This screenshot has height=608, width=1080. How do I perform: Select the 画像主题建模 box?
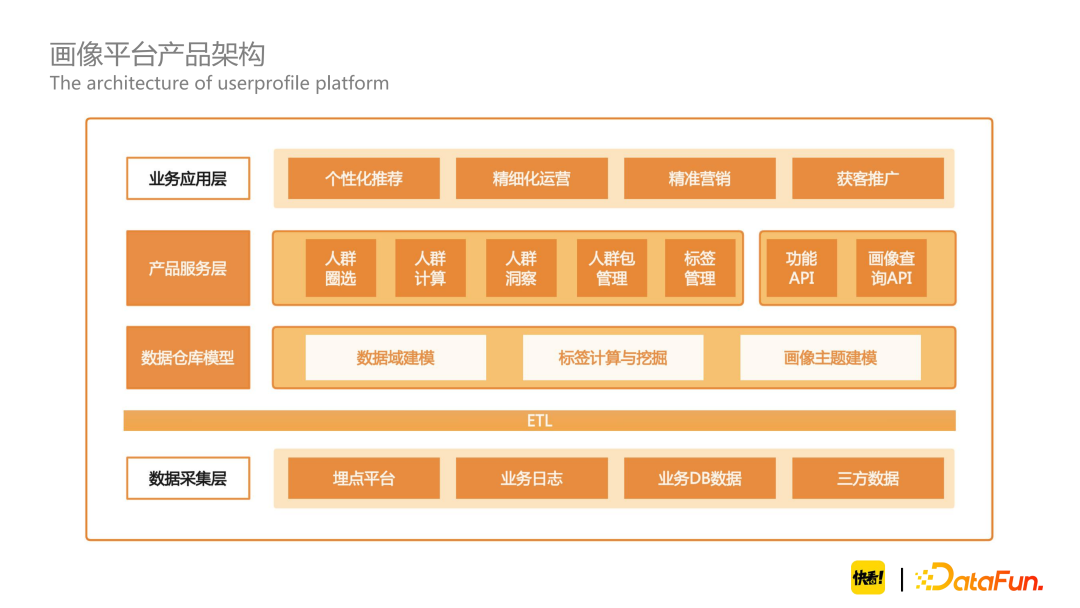pos(831,357)
